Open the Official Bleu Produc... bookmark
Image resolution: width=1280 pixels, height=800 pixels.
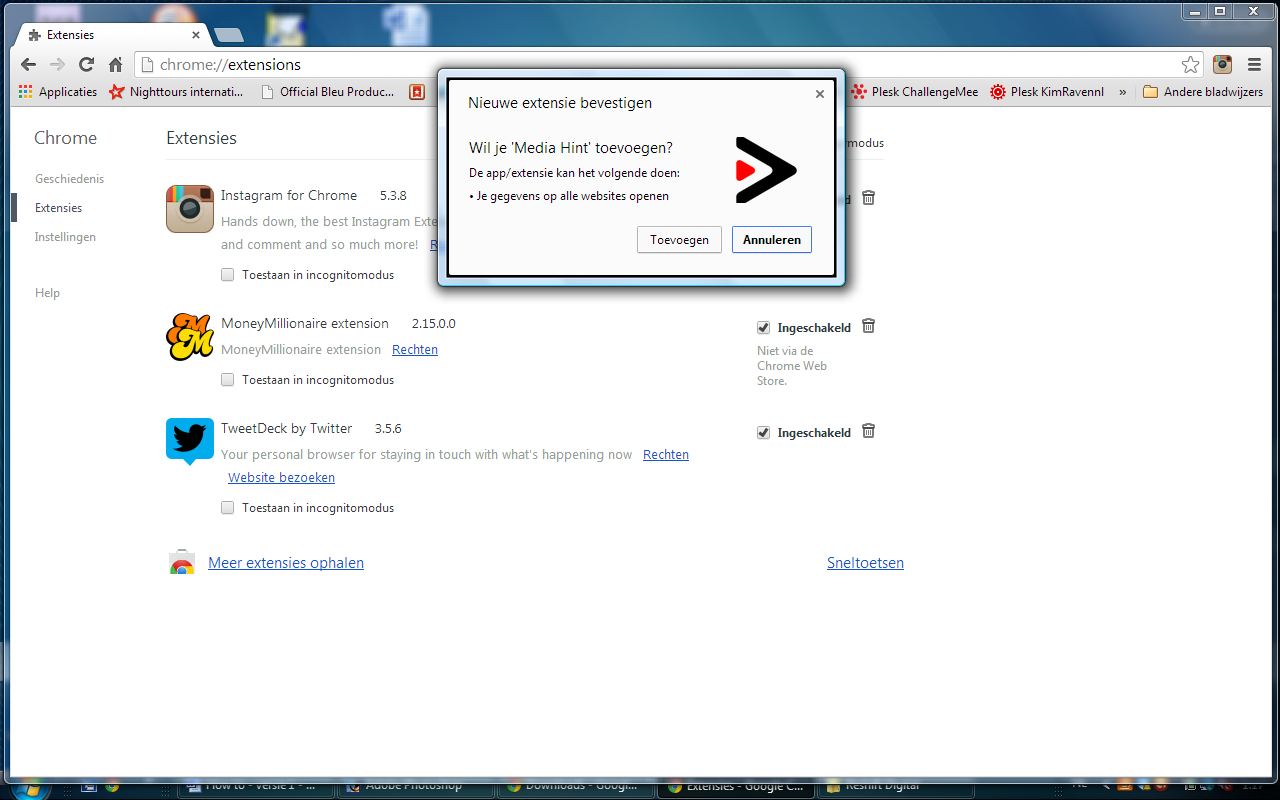327,92
